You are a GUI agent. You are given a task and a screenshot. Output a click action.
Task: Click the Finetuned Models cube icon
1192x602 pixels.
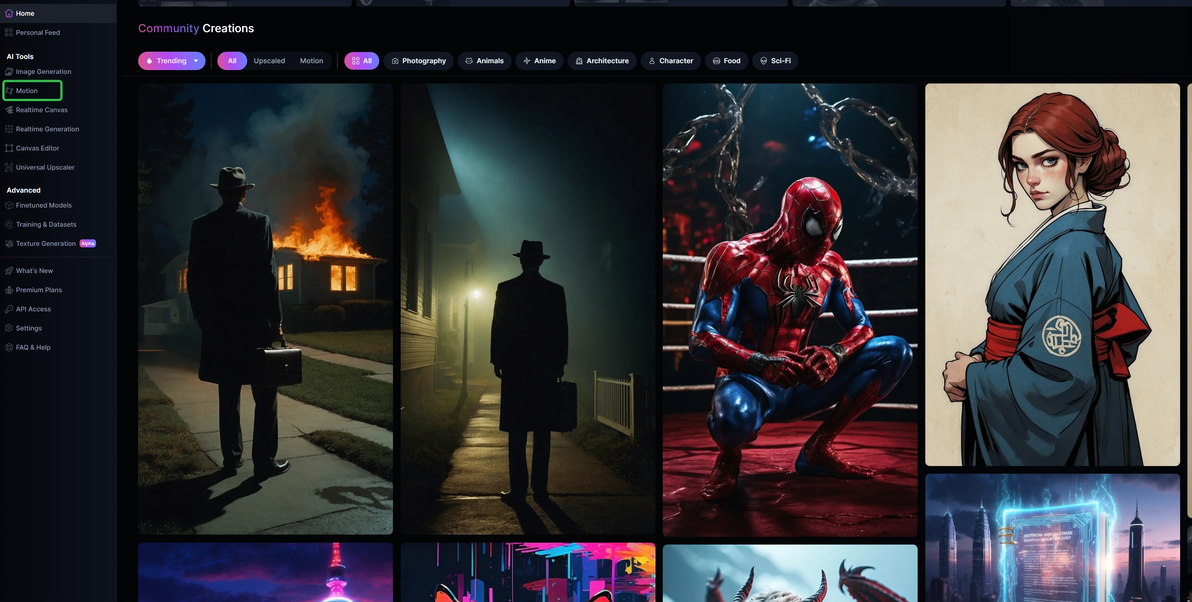[x=9, y=205]
